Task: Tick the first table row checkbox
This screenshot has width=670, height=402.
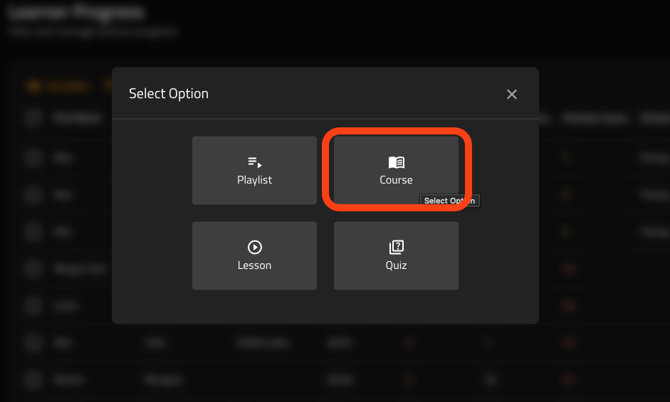Action: 34,157
